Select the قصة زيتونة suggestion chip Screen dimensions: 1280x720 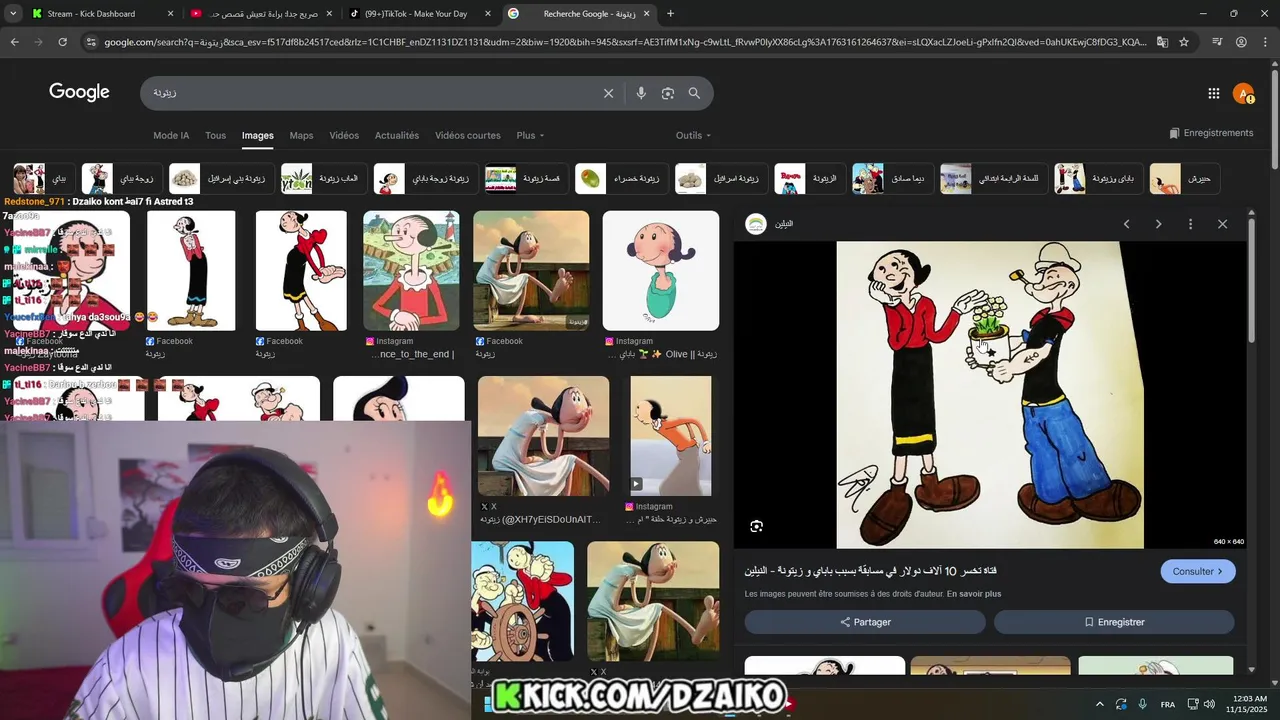(526, 179)
